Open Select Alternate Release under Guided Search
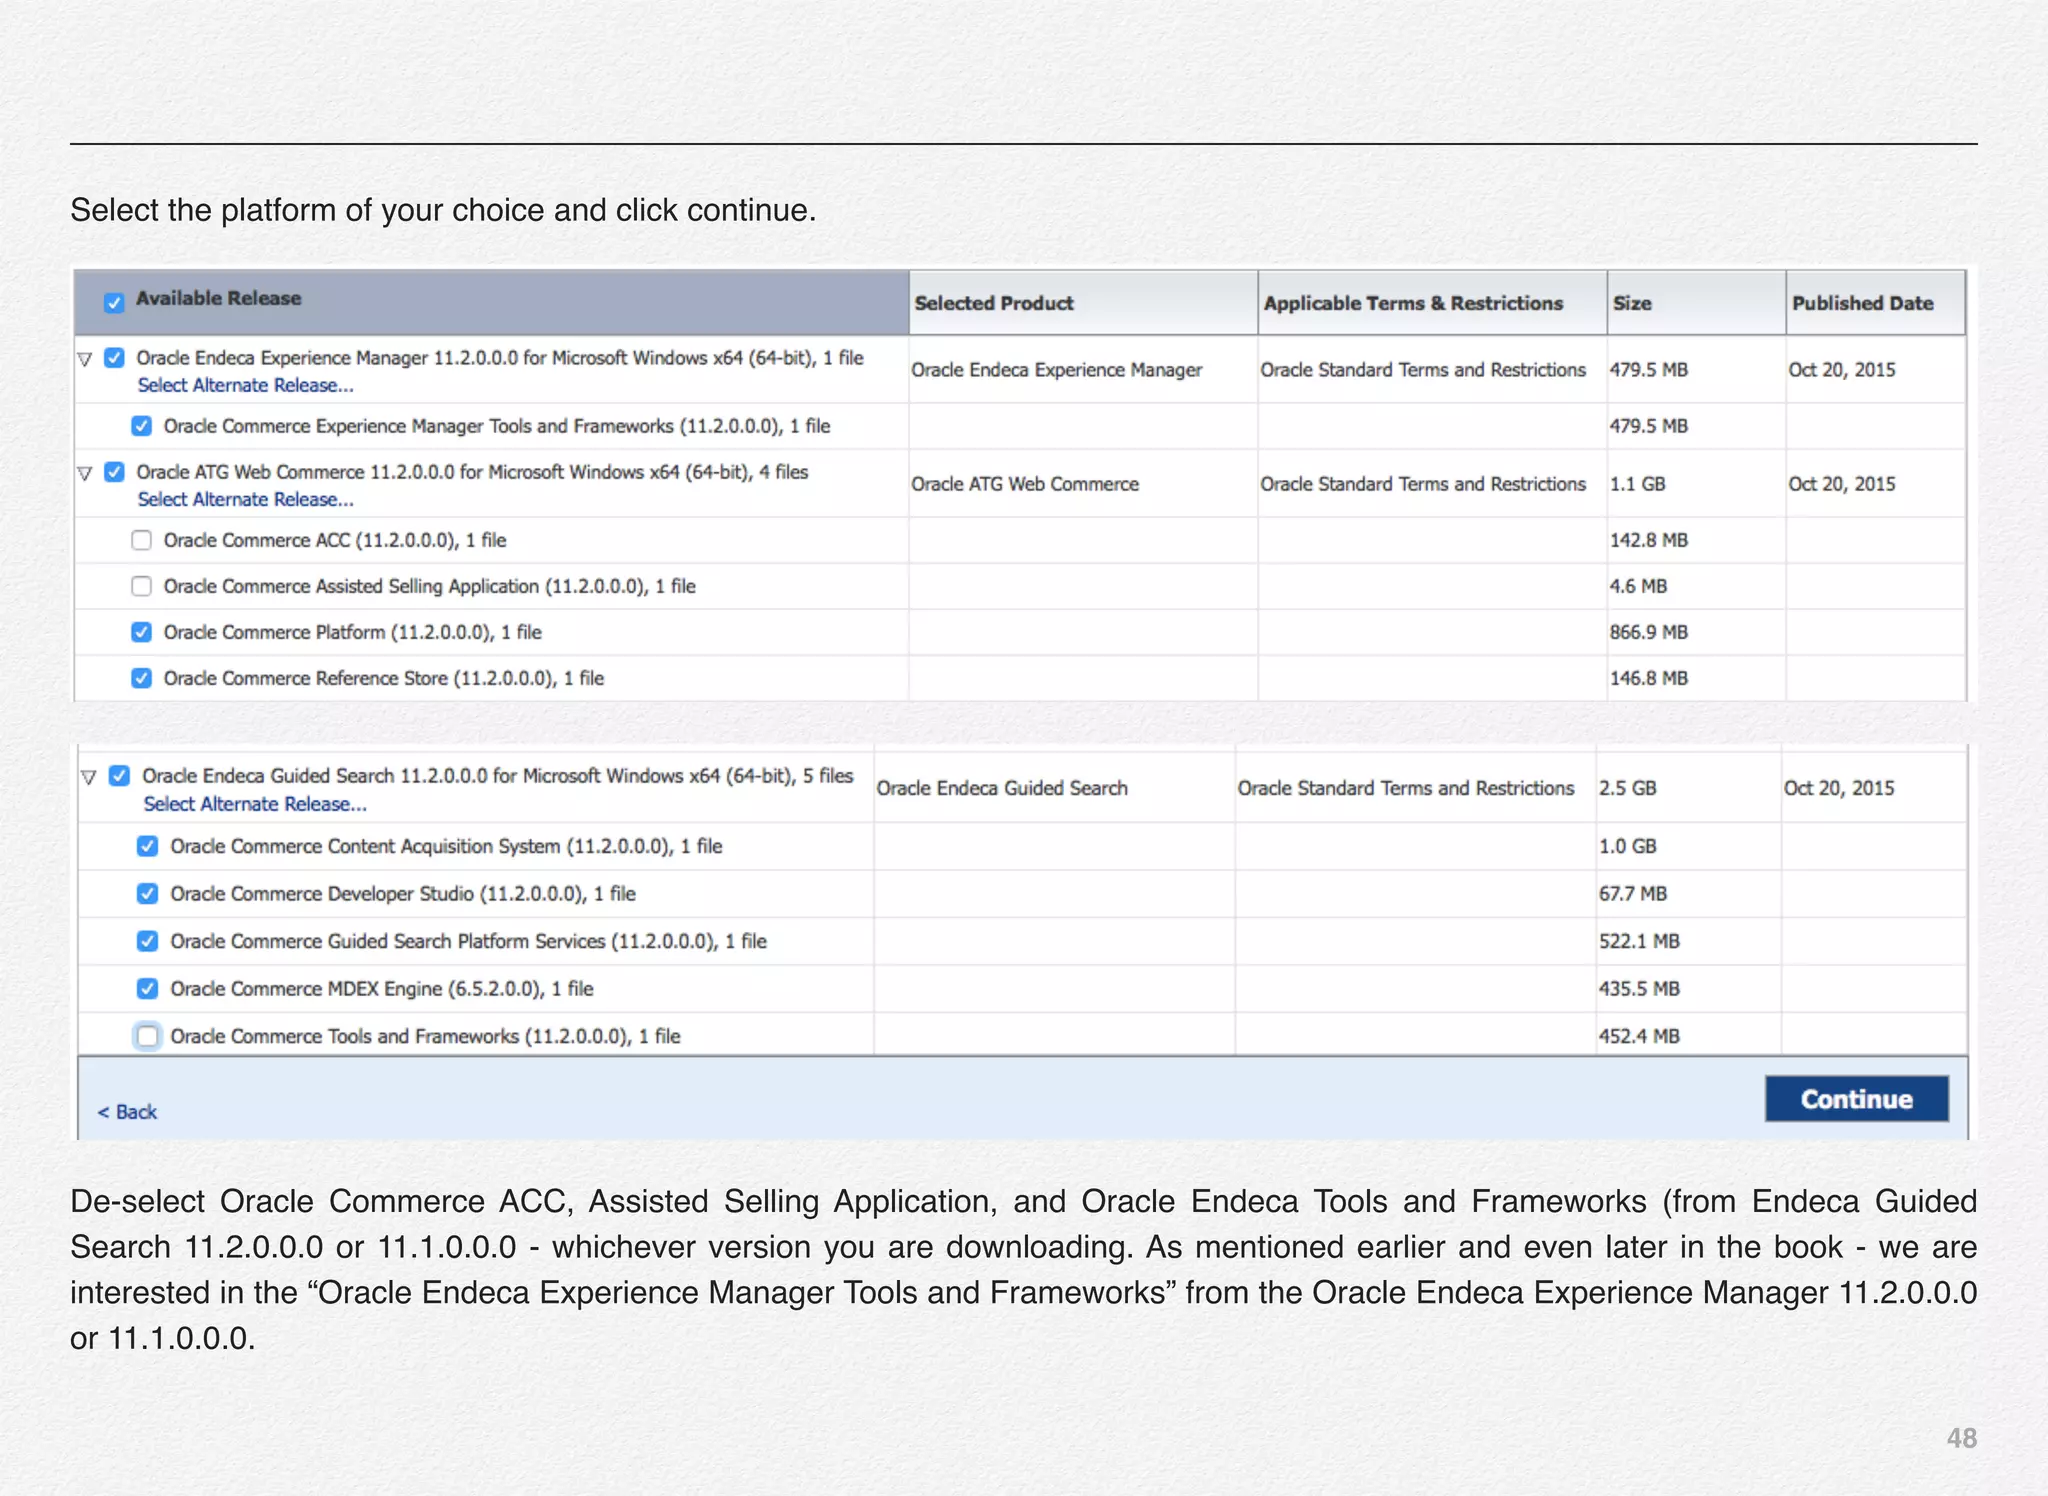Screen dimensions: 2048x1496 pyautogui.click(x=255, y=804)
